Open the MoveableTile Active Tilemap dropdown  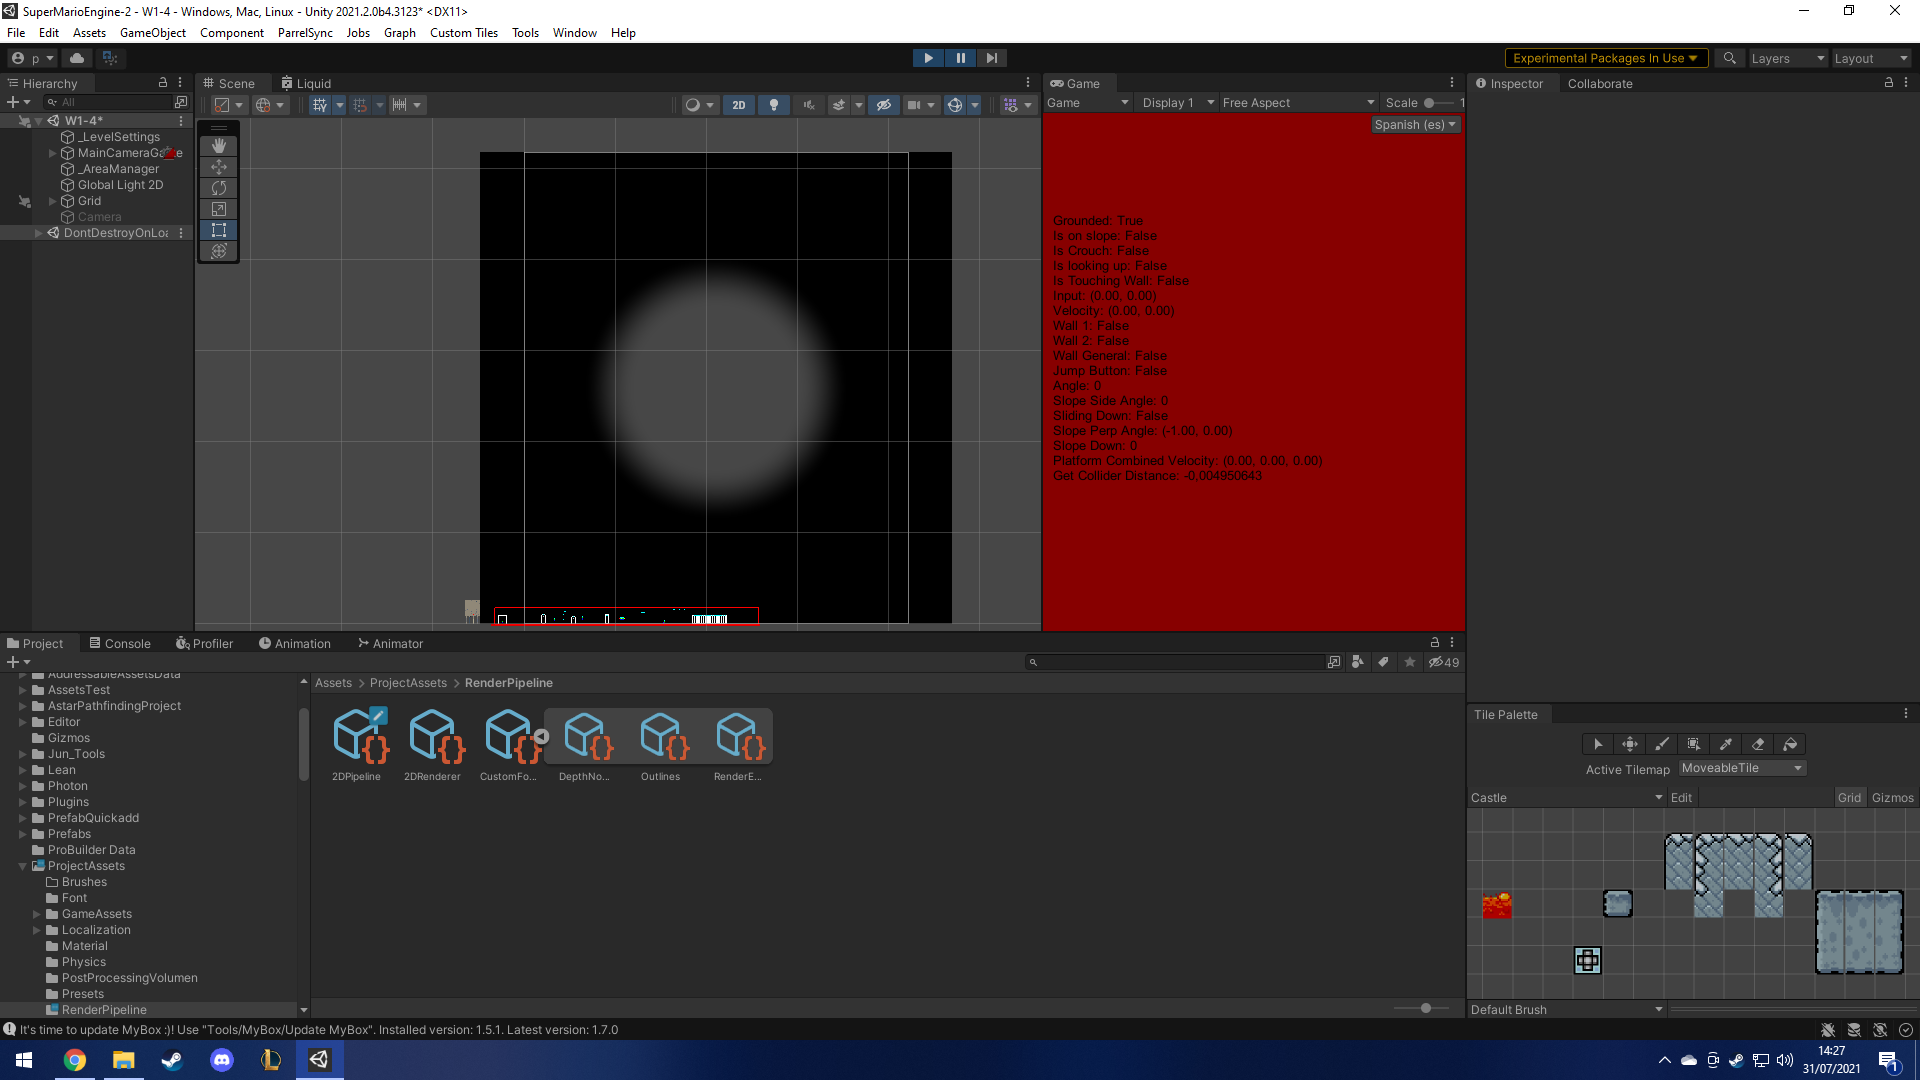[1742, 768]
